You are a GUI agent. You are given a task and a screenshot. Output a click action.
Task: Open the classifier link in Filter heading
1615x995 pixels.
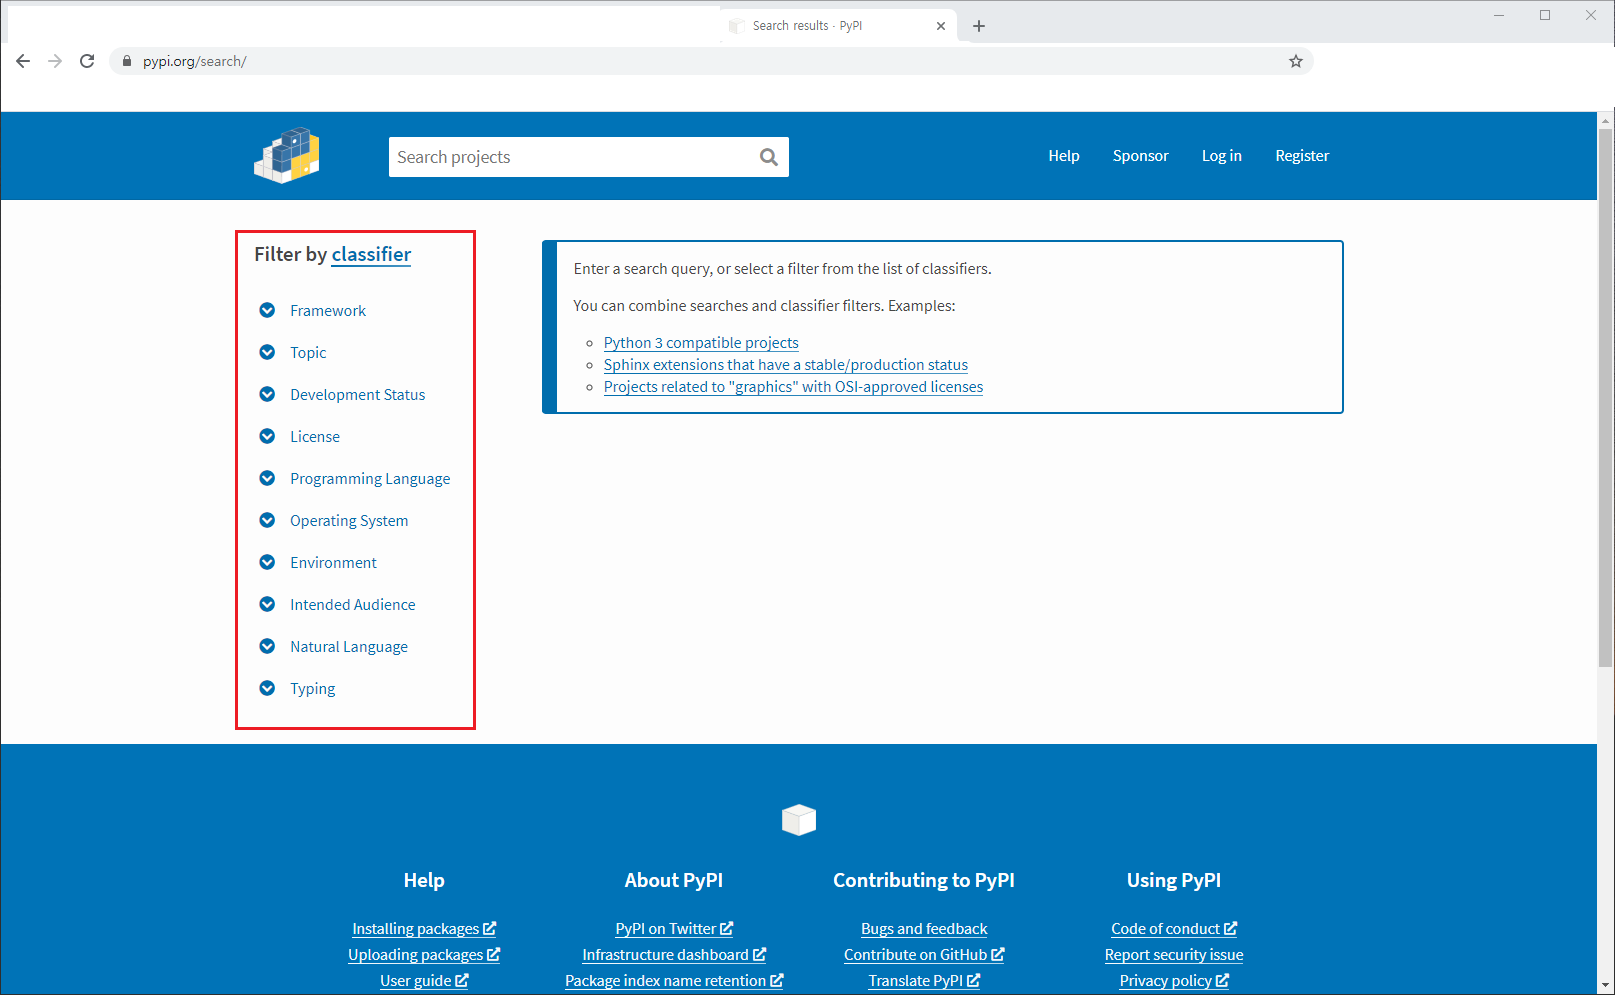371,254
